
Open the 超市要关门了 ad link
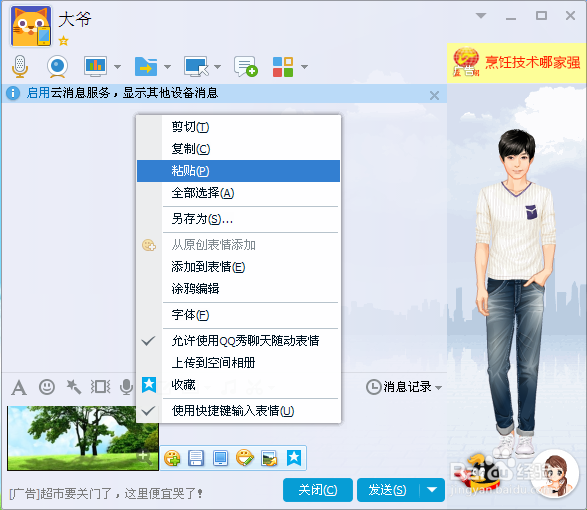pos(106,494)
